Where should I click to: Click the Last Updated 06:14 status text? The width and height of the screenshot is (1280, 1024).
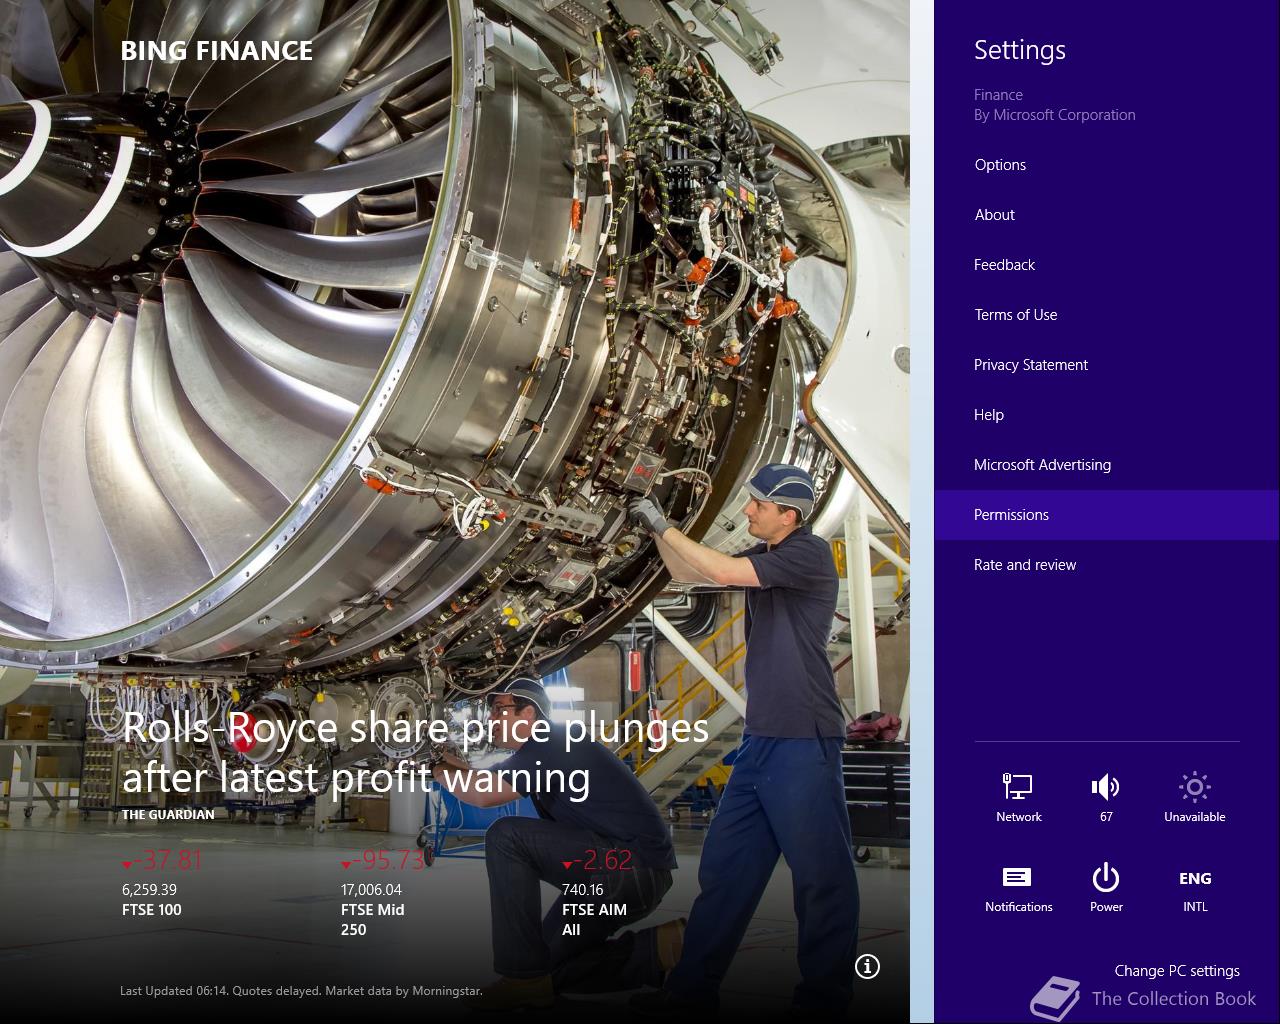[301, 991]
